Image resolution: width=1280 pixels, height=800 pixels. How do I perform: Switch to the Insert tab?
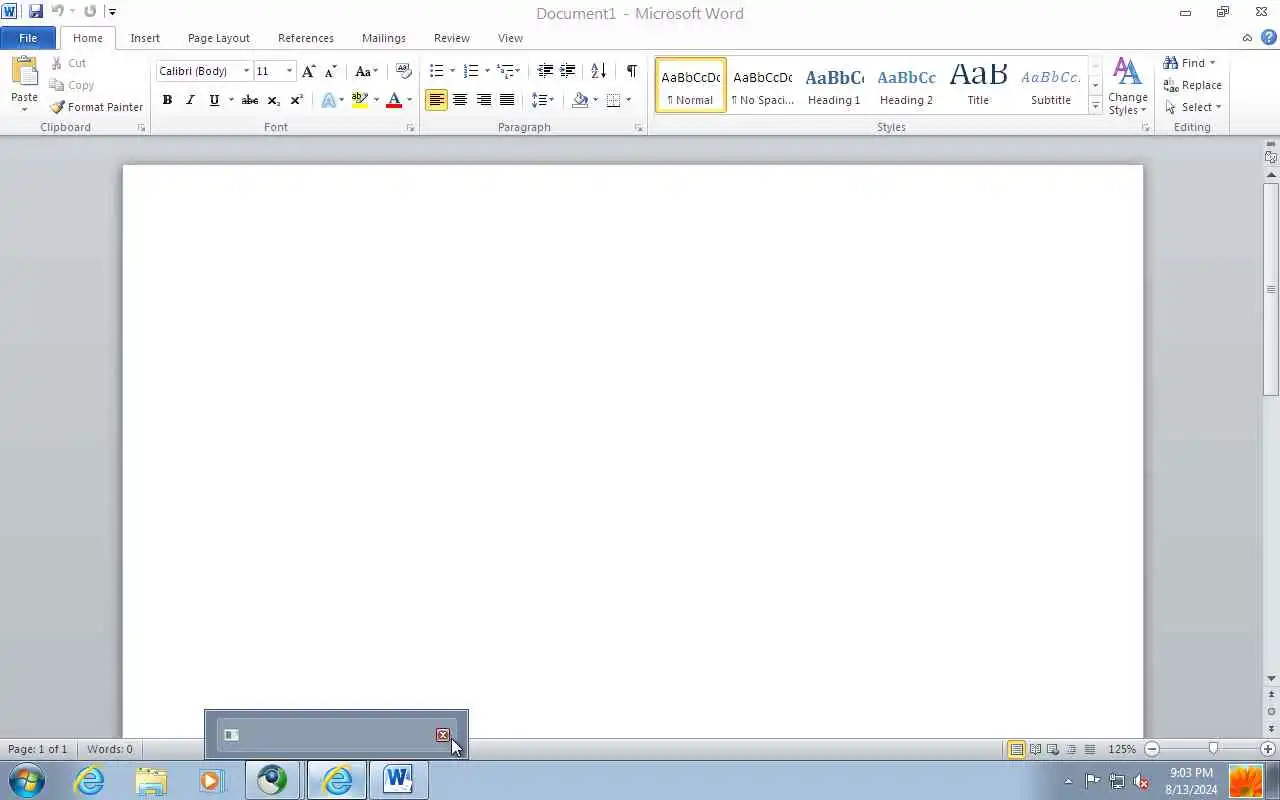click(145, 38)
